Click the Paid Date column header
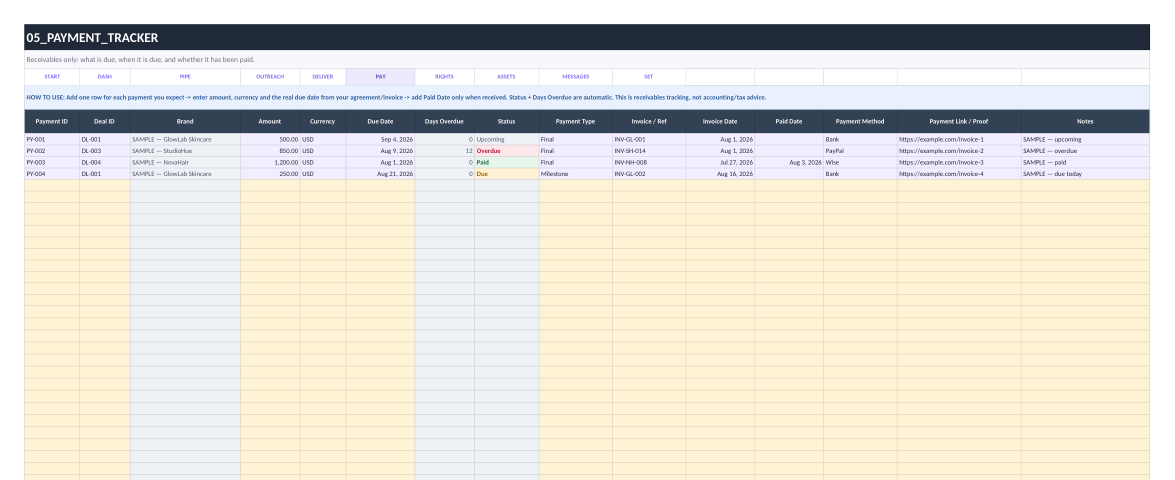 (789, 121)
